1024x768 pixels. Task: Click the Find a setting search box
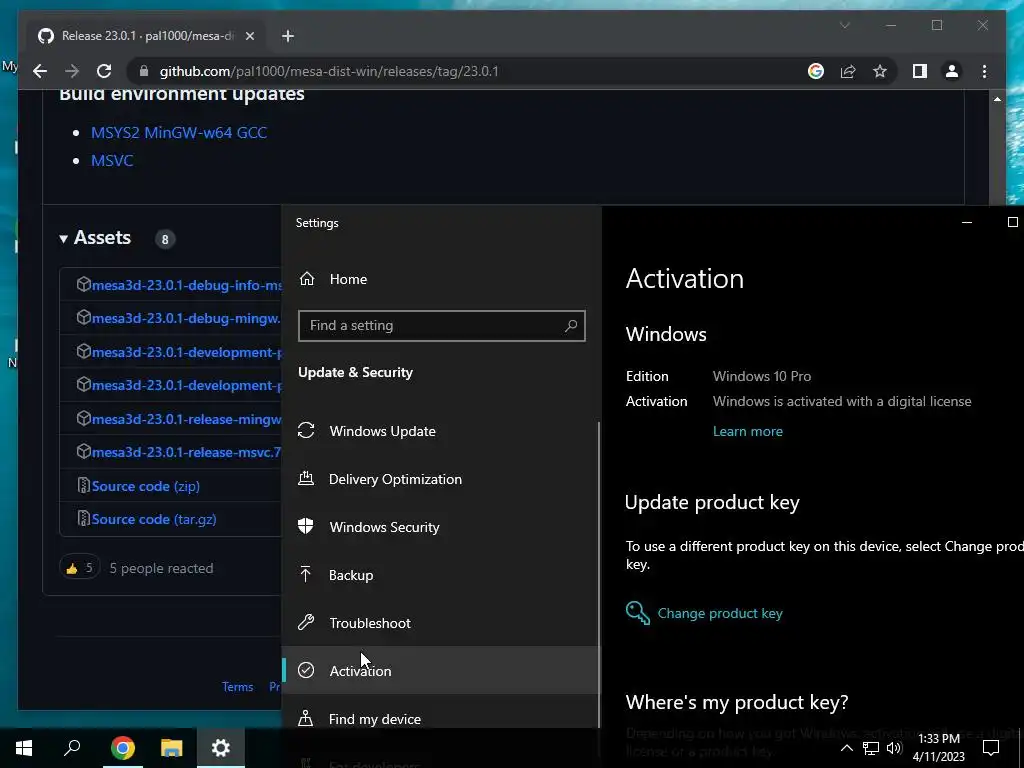441,325
